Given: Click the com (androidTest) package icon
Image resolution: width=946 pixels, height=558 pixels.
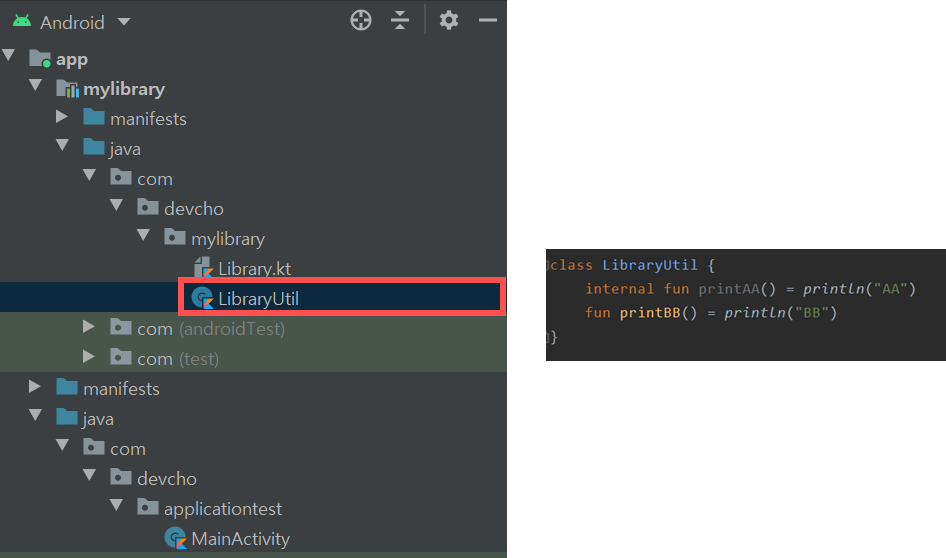Looking at the screenshot, I should (121, 327).
